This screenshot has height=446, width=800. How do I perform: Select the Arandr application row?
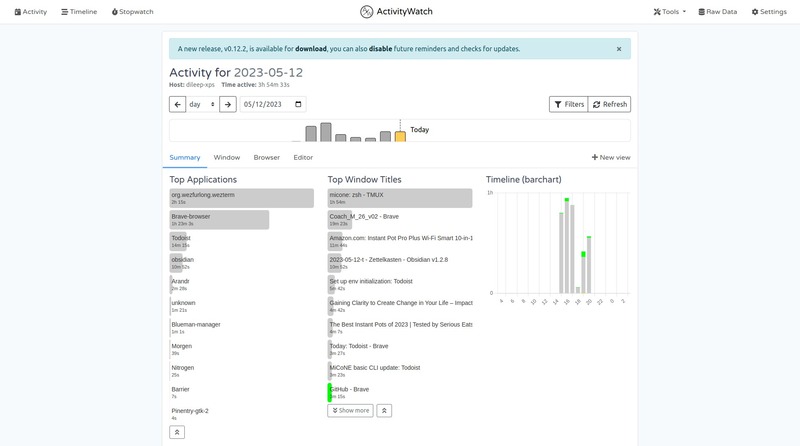(241, 285)
